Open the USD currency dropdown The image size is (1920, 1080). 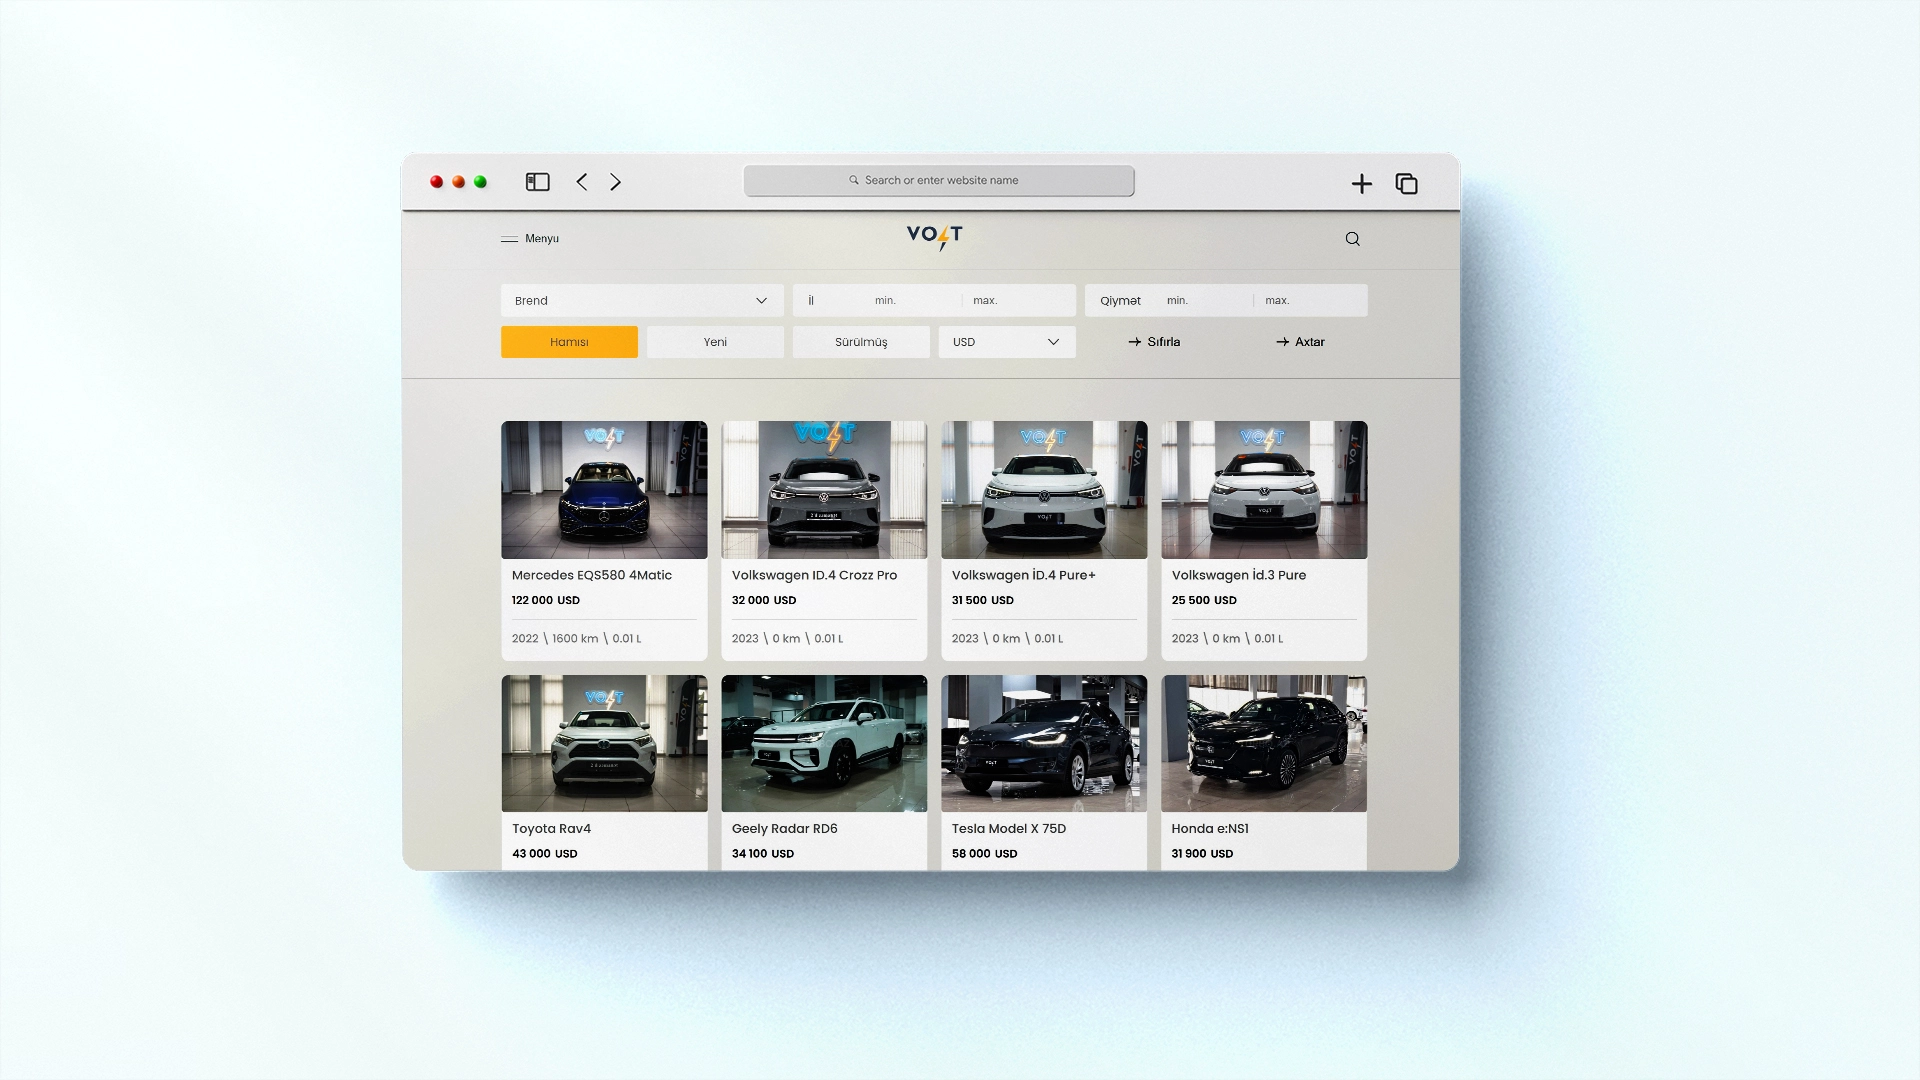coord(1007,342)
